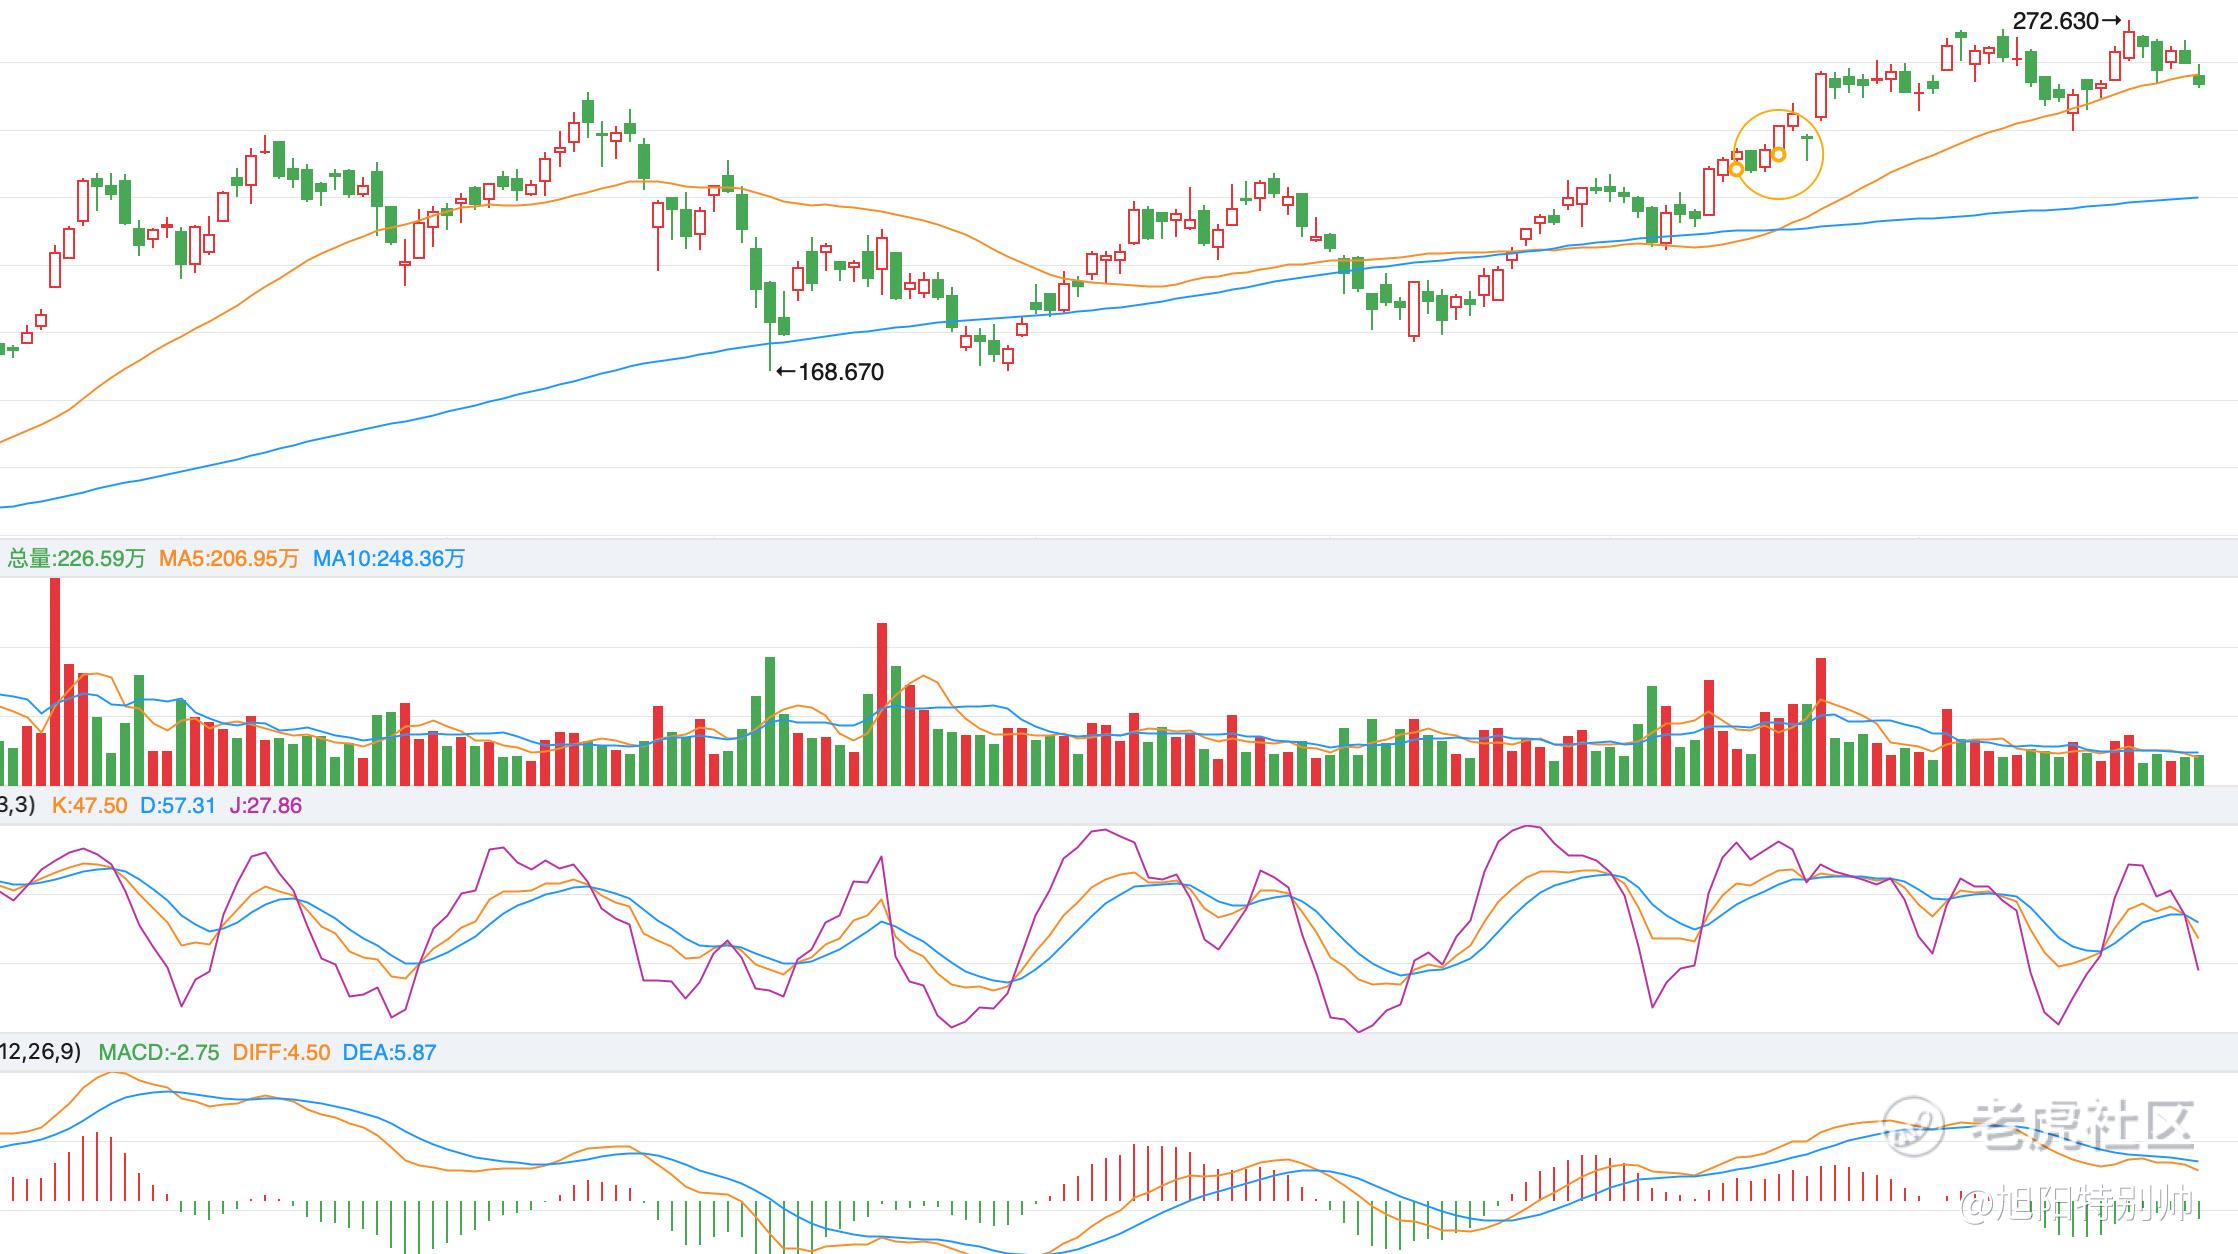Click the @旭阳特别帅 author watermark

pos(2075,1205)
